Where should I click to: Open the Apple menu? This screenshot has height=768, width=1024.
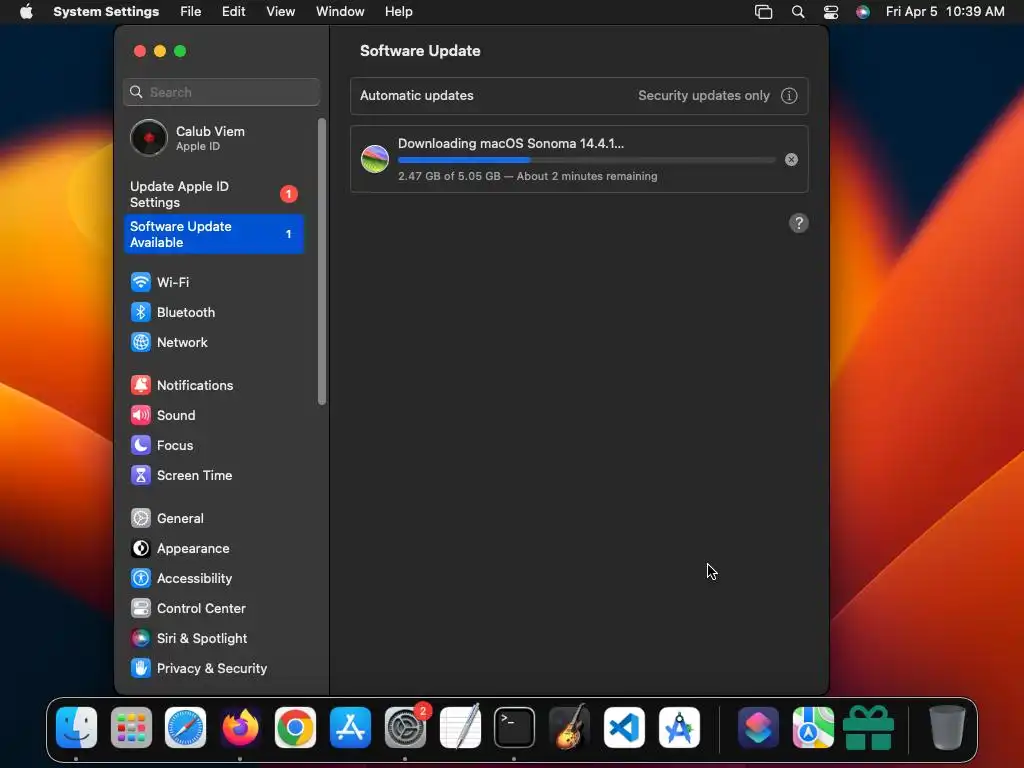[26, 12]
